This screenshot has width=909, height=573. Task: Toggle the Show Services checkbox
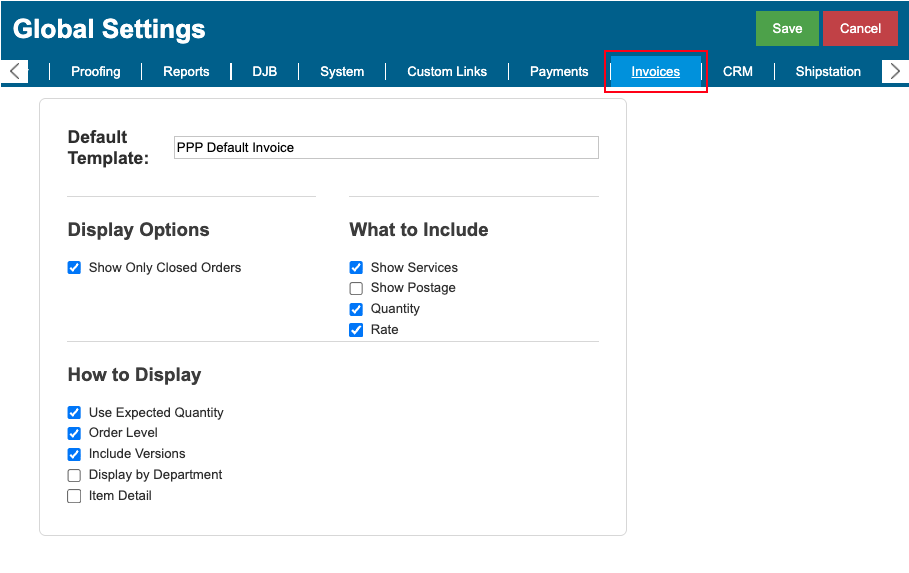(356, 267)
